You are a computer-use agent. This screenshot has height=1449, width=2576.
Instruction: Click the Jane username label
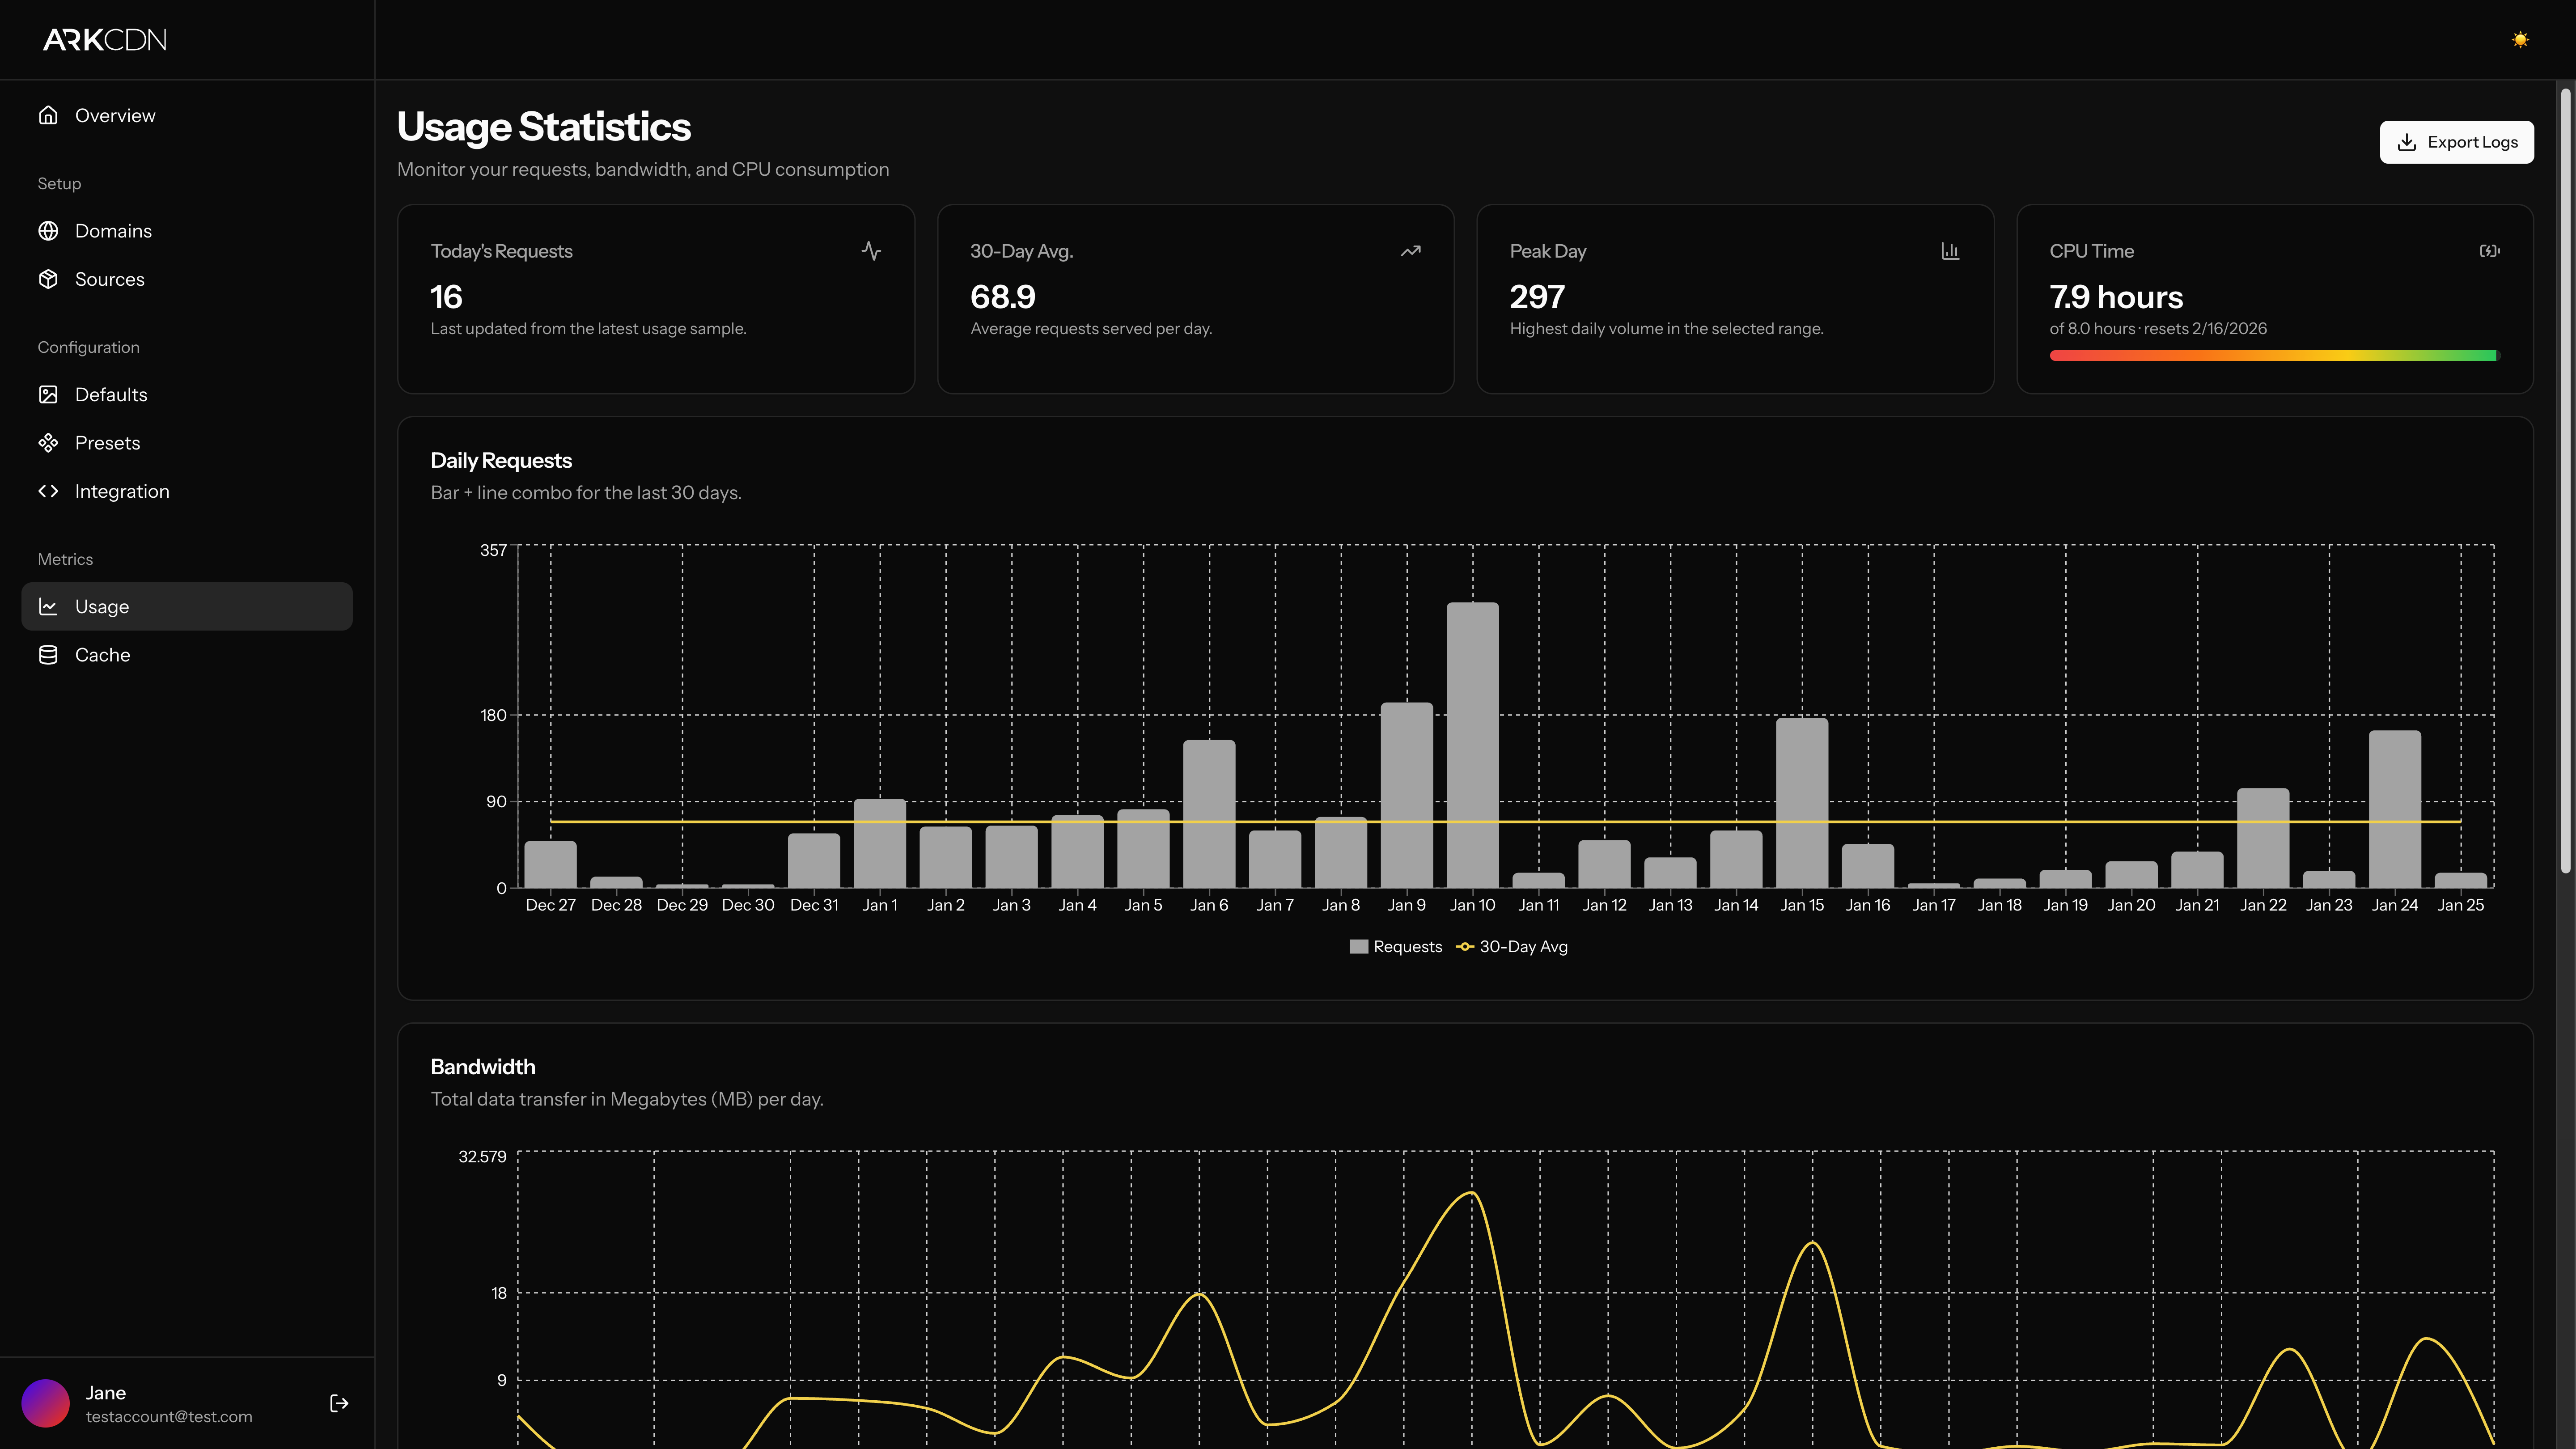106,1393
